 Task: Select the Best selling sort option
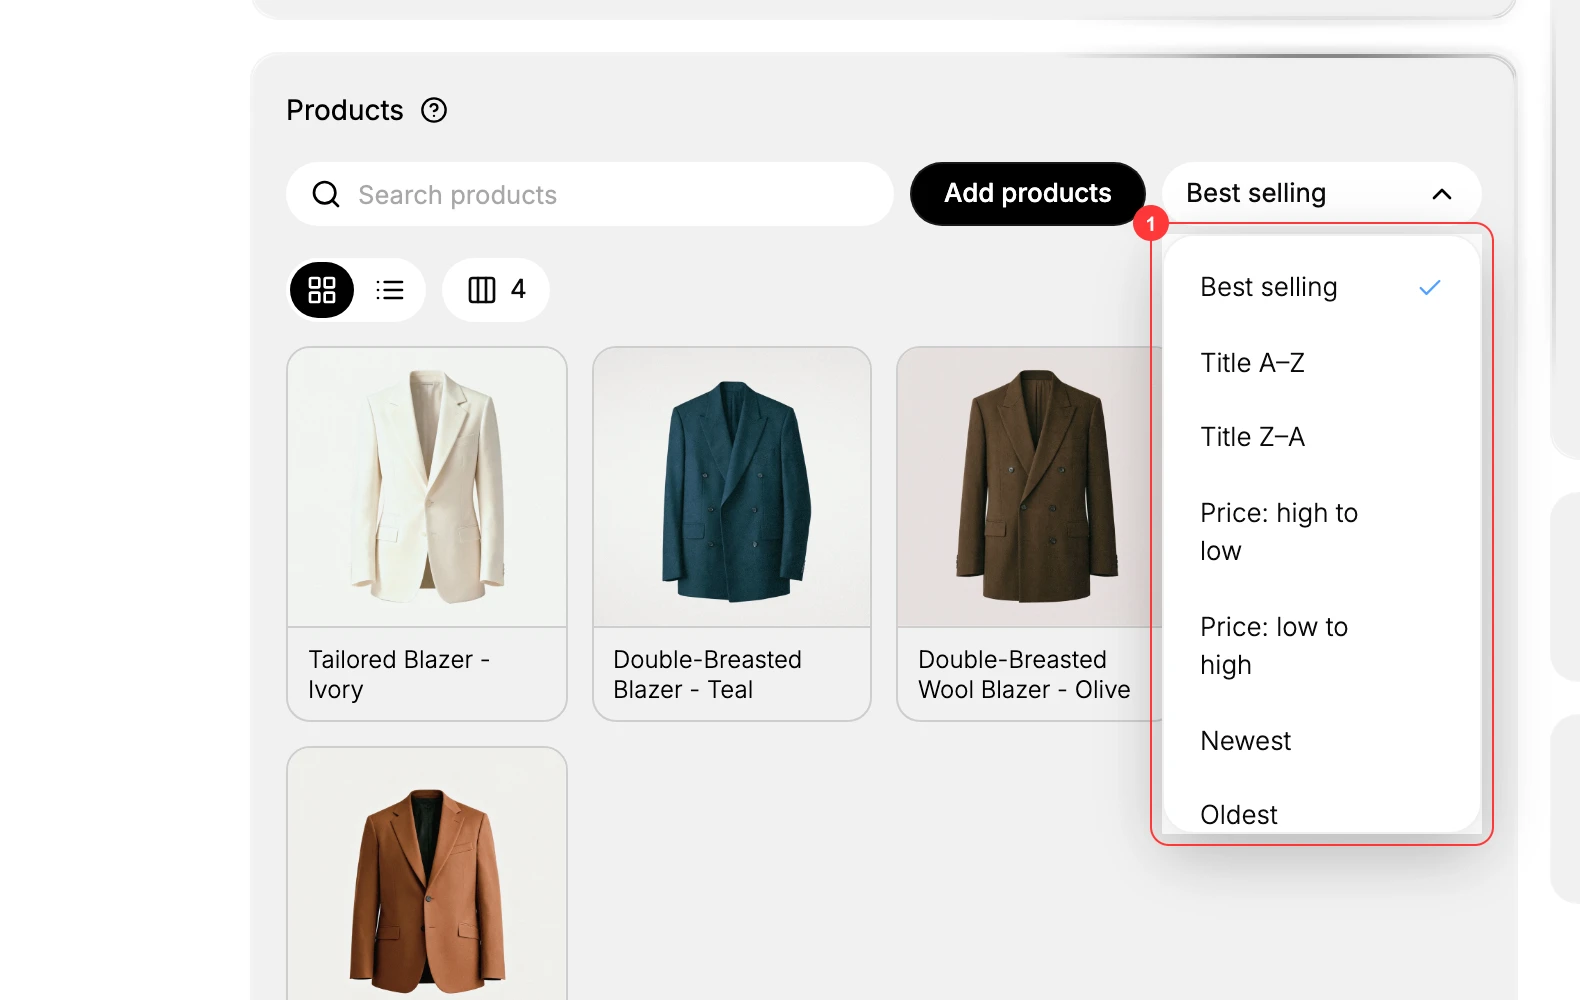coord(1321,288)
